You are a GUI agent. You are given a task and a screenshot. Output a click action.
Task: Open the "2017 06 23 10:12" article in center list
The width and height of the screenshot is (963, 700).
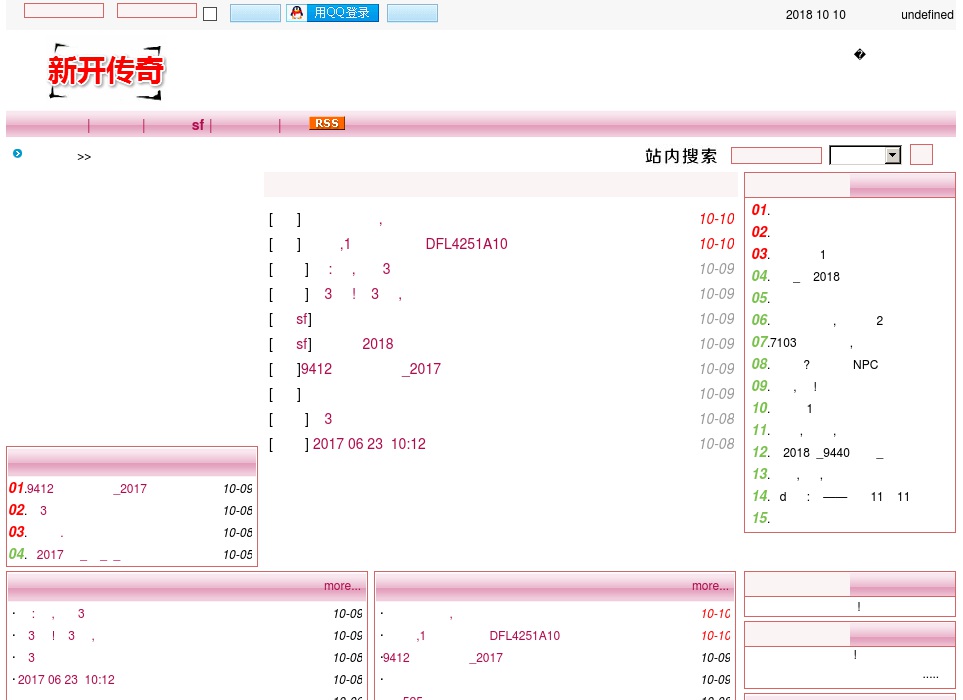(368, 444)
